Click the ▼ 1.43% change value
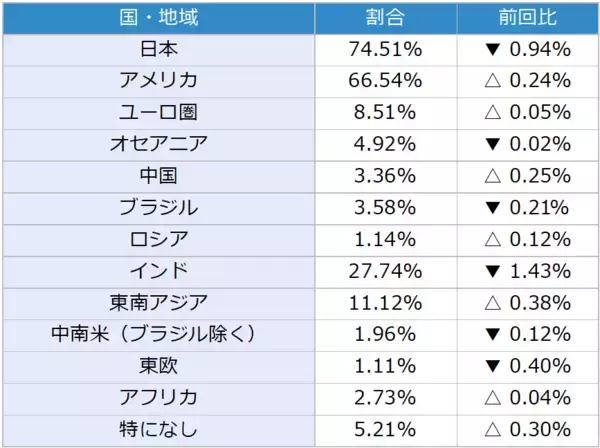The height and width of the screenshot is (448, 600). pos(527,271)
